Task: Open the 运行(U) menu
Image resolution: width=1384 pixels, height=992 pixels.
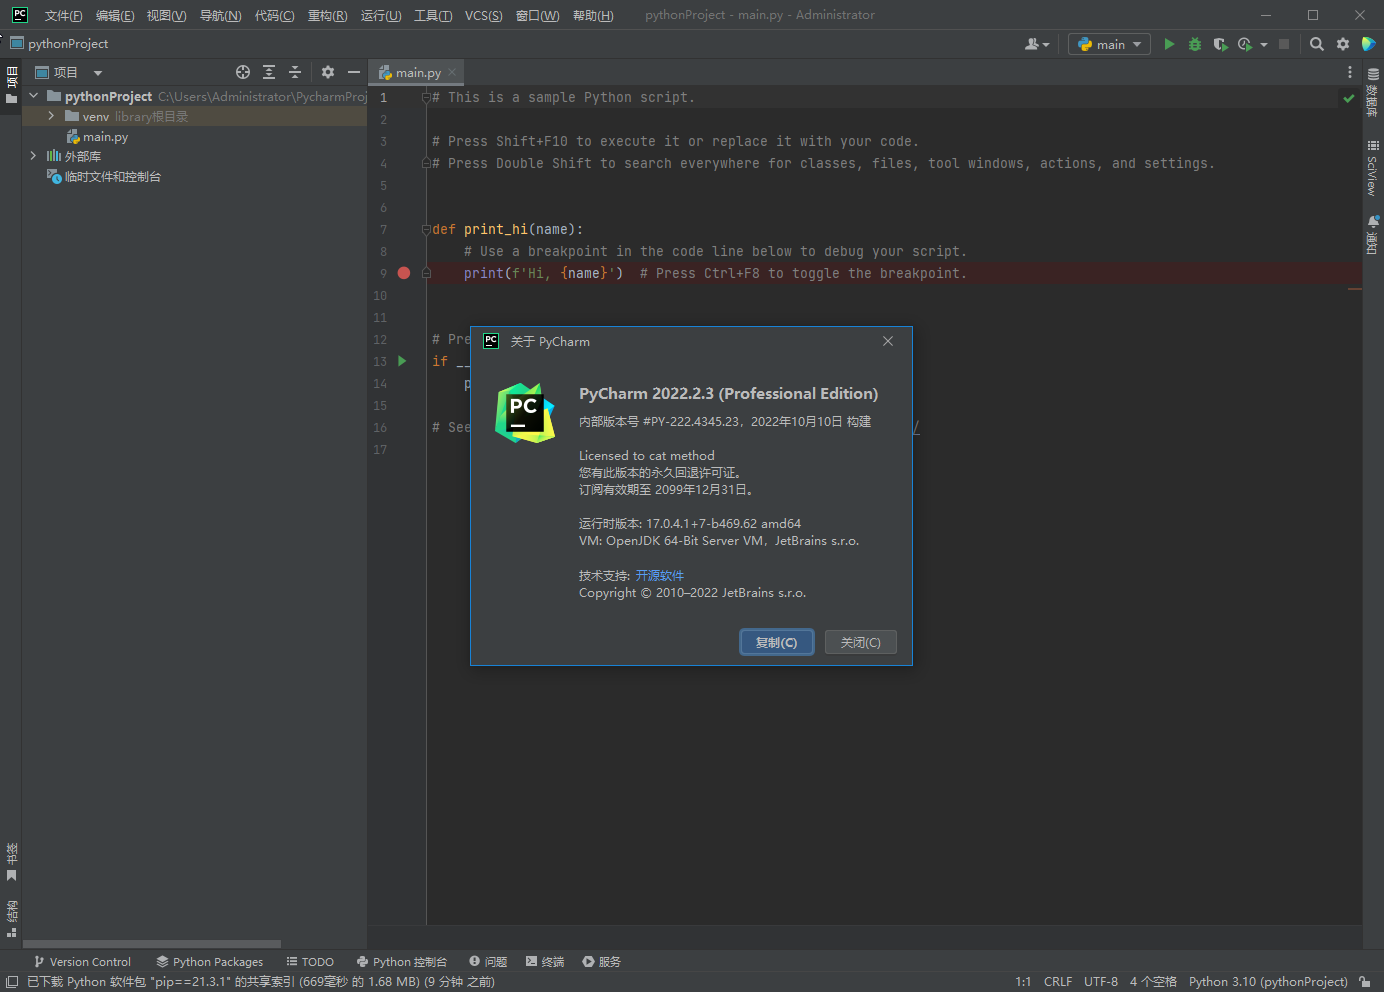Action: coord(380,15)
